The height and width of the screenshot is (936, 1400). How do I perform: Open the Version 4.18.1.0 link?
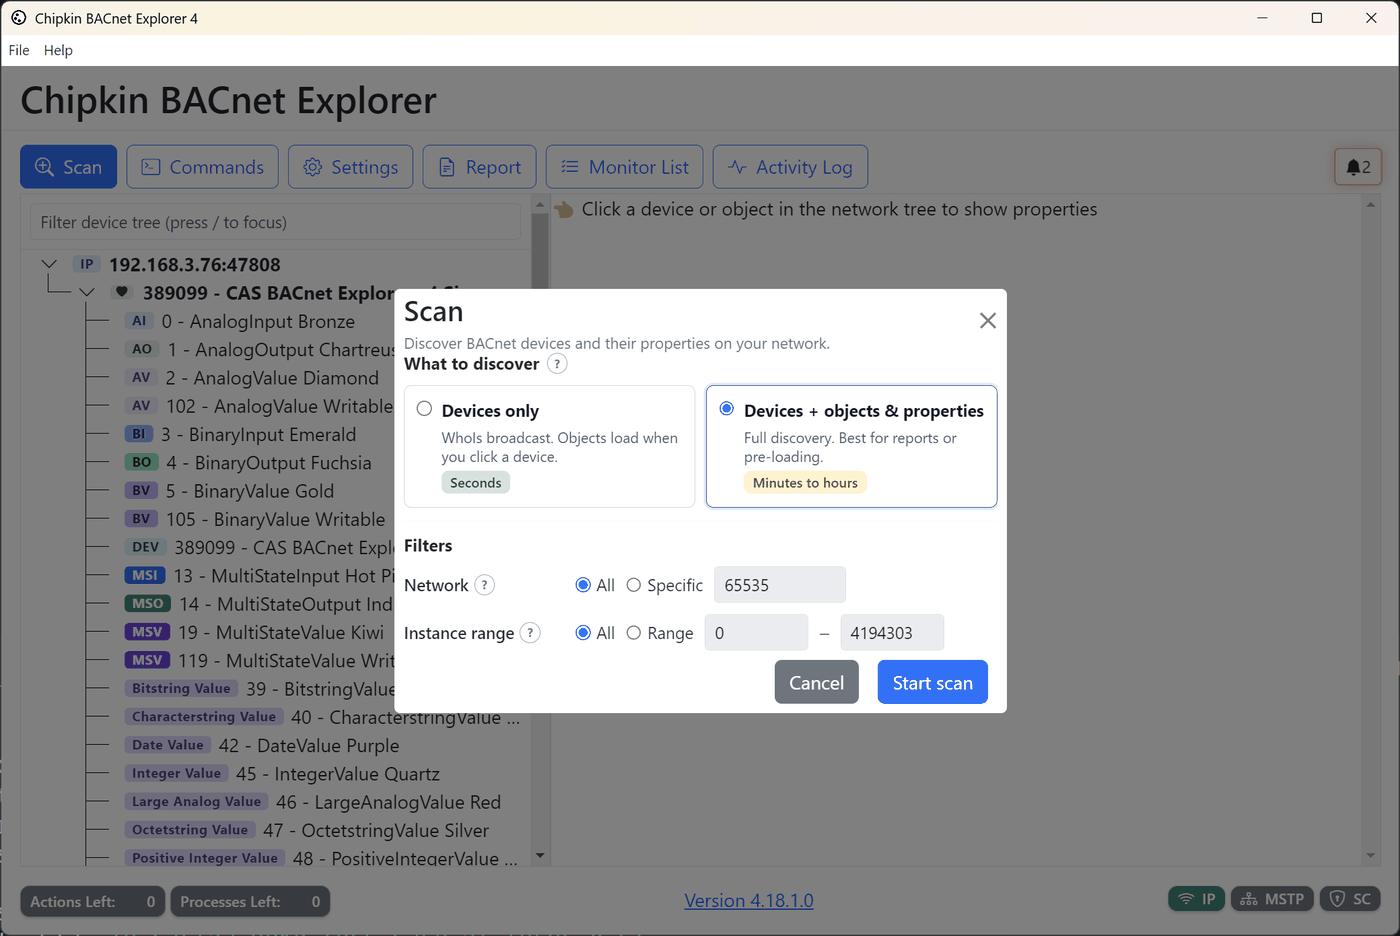tap(749, 900)
